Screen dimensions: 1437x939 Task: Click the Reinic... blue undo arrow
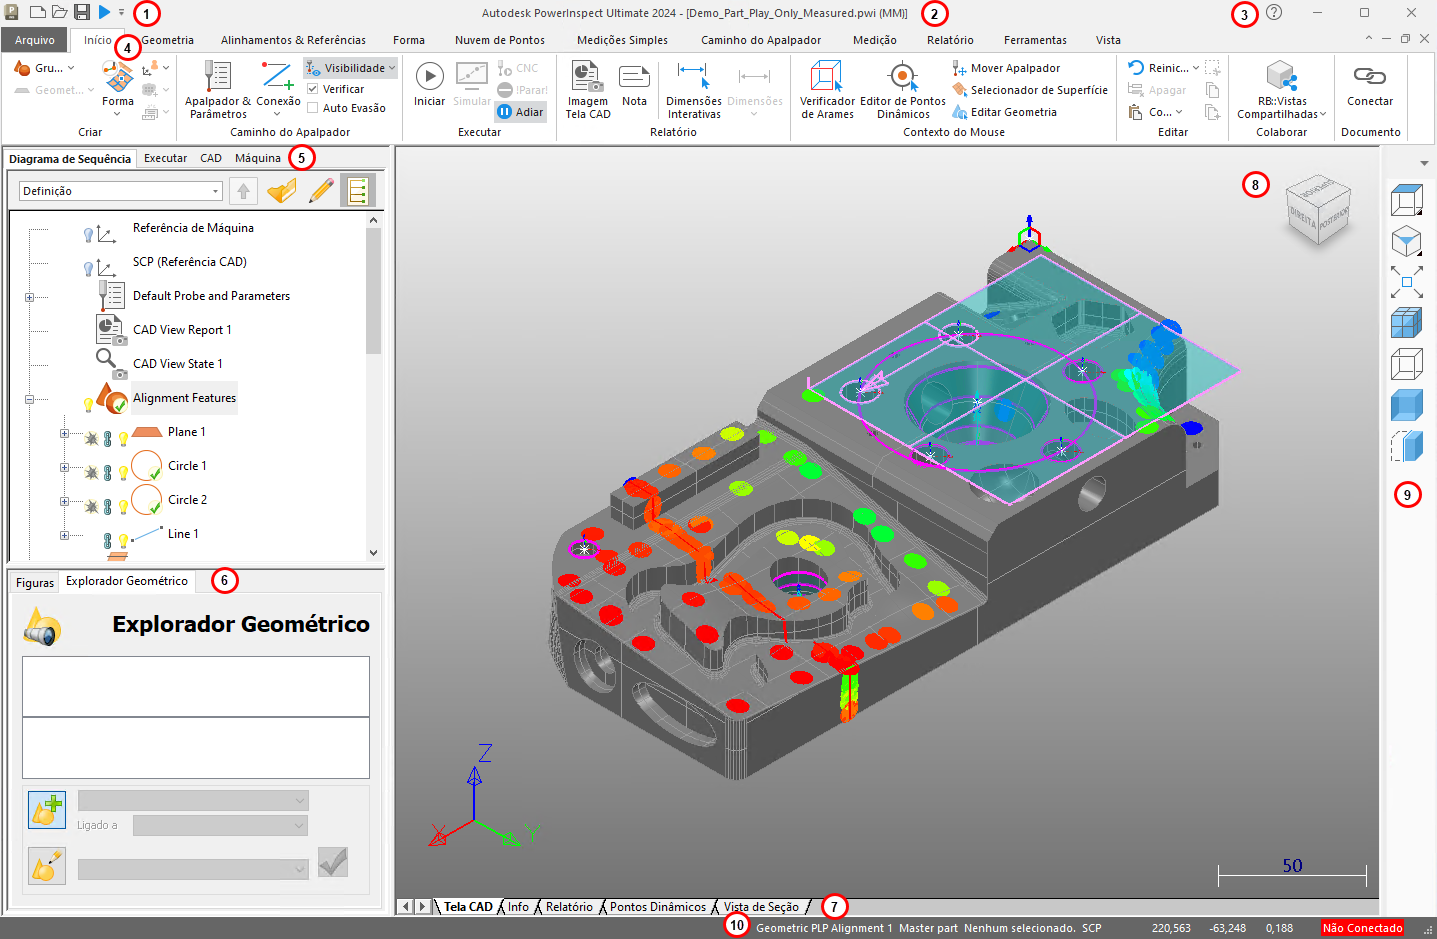click(1136, 68)
